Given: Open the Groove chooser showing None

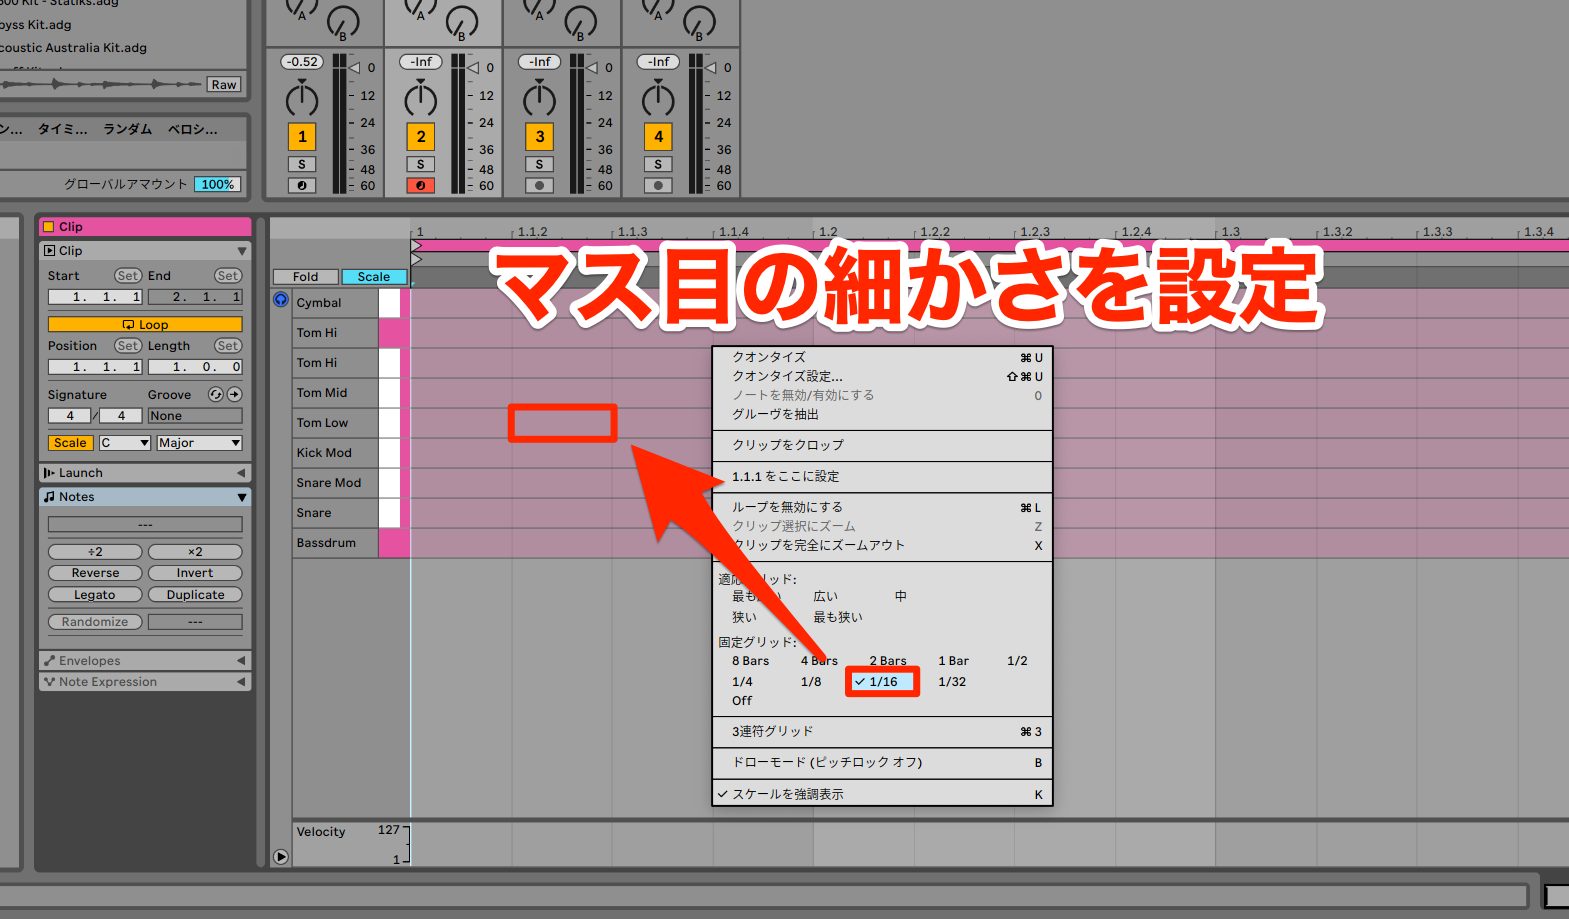Looking at the screenshot, I should pyautogui.click(x=195, y=416).
